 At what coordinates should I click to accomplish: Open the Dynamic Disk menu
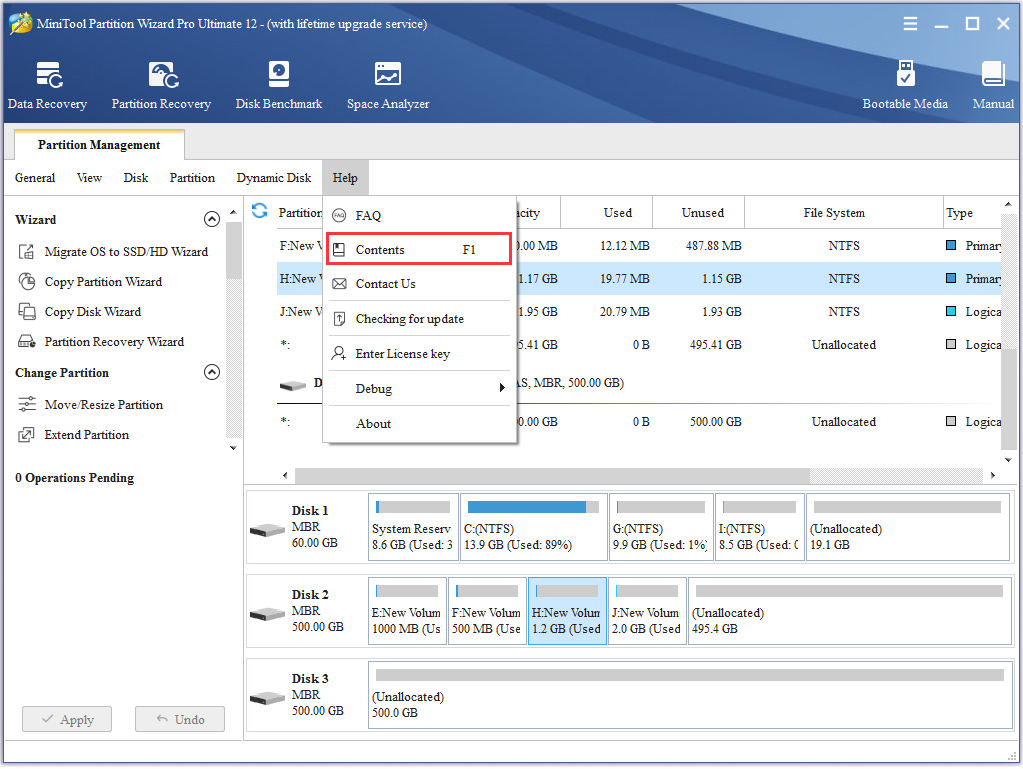point(273,178)
